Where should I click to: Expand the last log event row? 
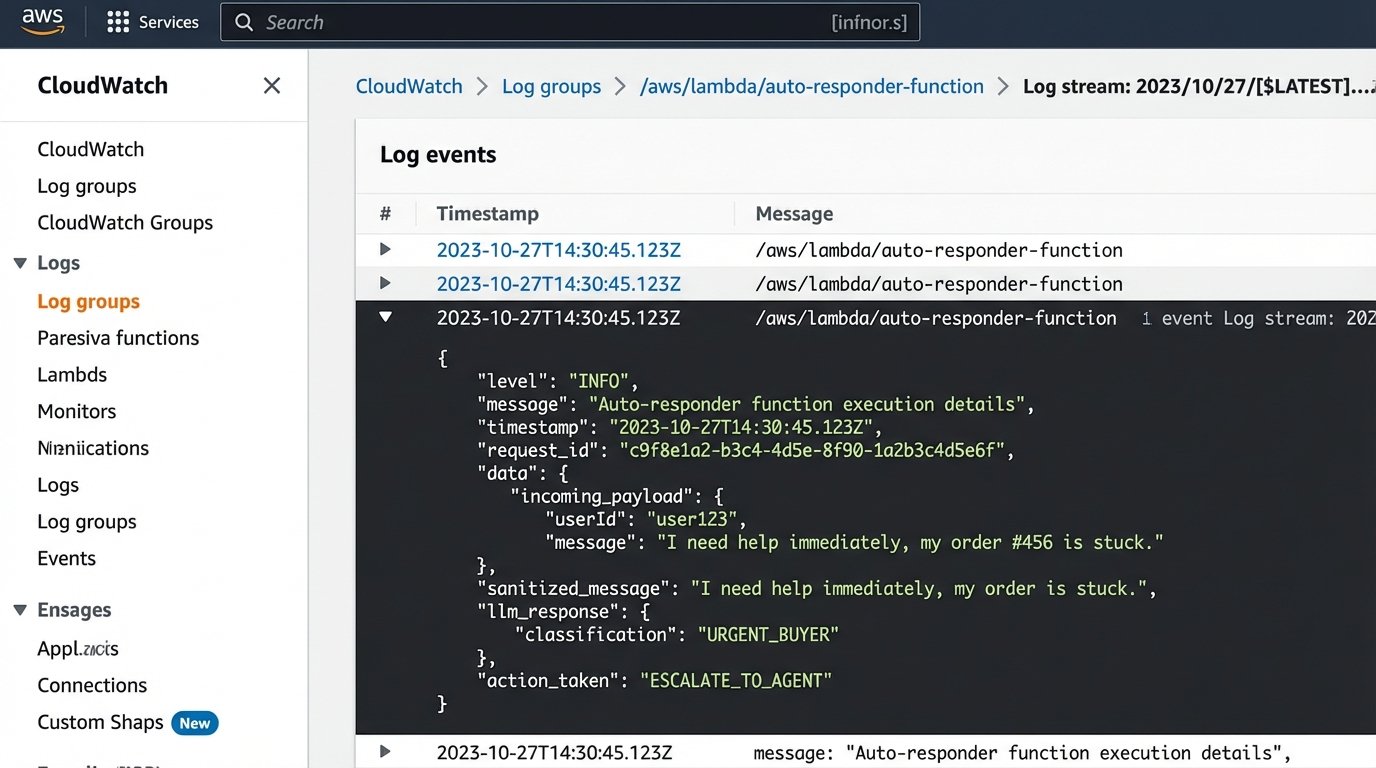pos(385,751)
